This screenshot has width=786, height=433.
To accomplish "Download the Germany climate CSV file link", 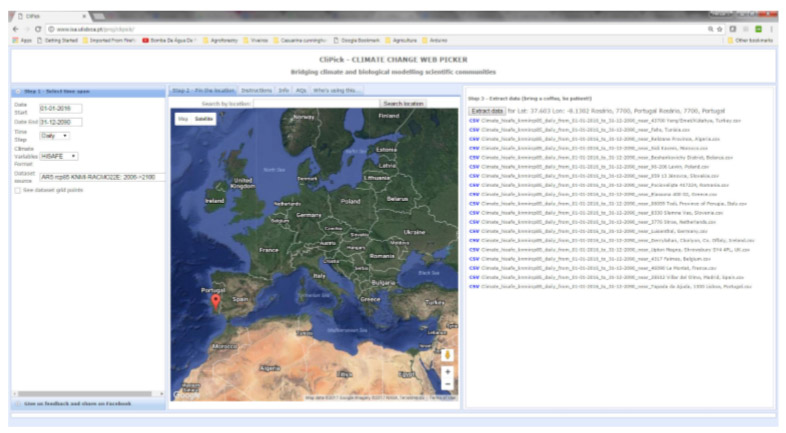I will 594,232.
